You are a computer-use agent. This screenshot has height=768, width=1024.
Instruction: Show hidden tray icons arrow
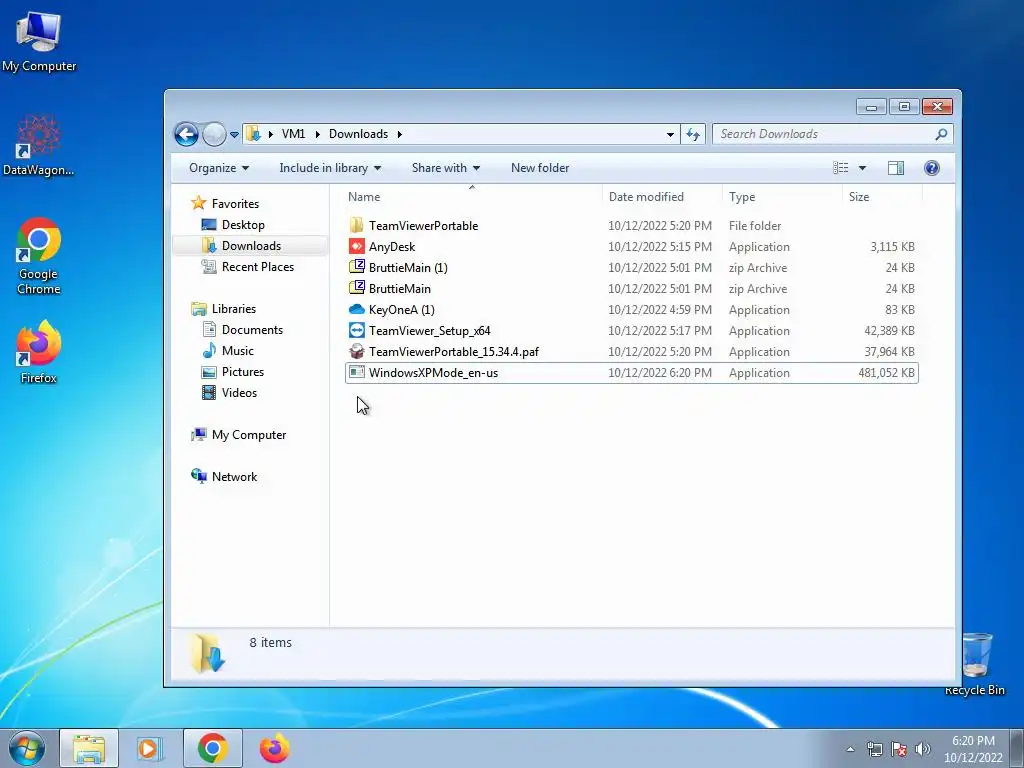pos(850,749)
